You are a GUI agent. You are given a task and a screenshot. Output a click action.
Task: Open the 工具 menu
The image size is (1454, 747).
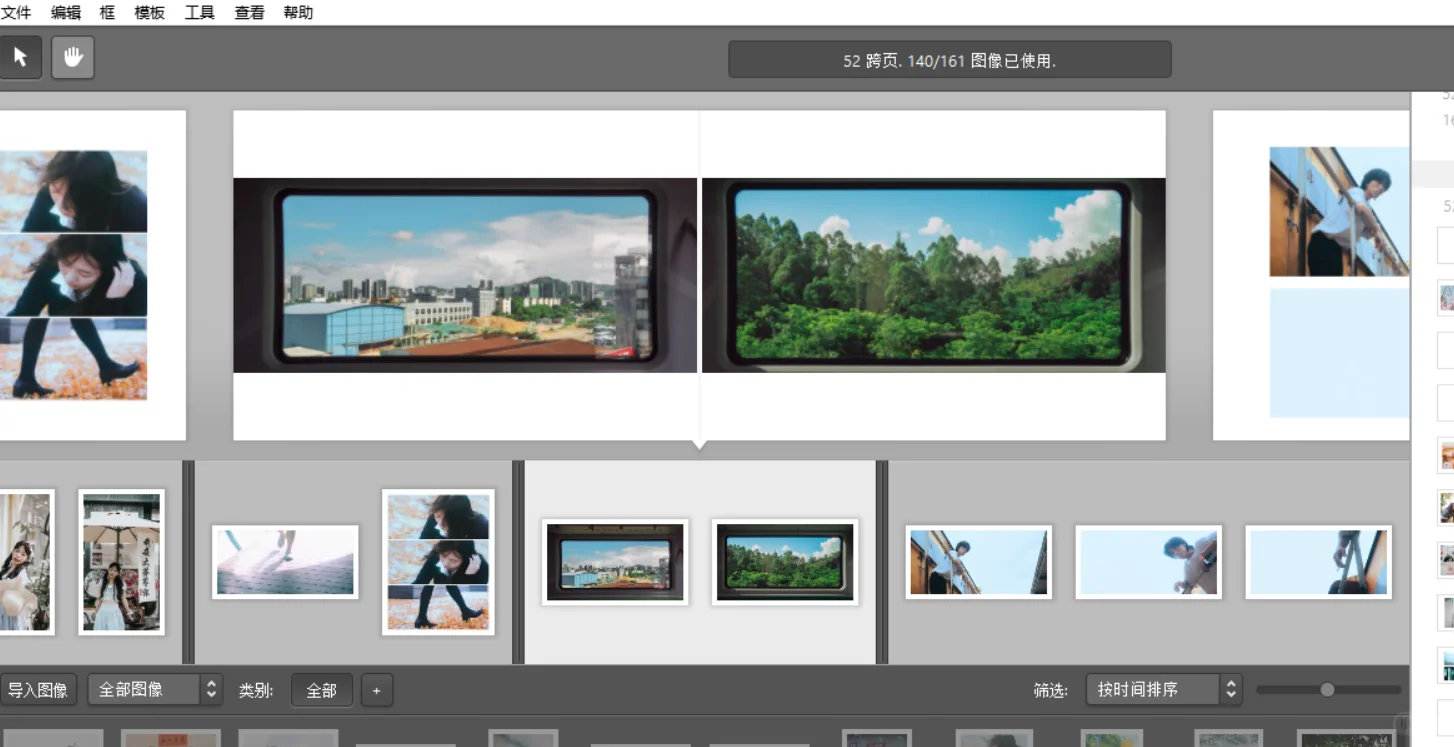(x=200, y=13)
